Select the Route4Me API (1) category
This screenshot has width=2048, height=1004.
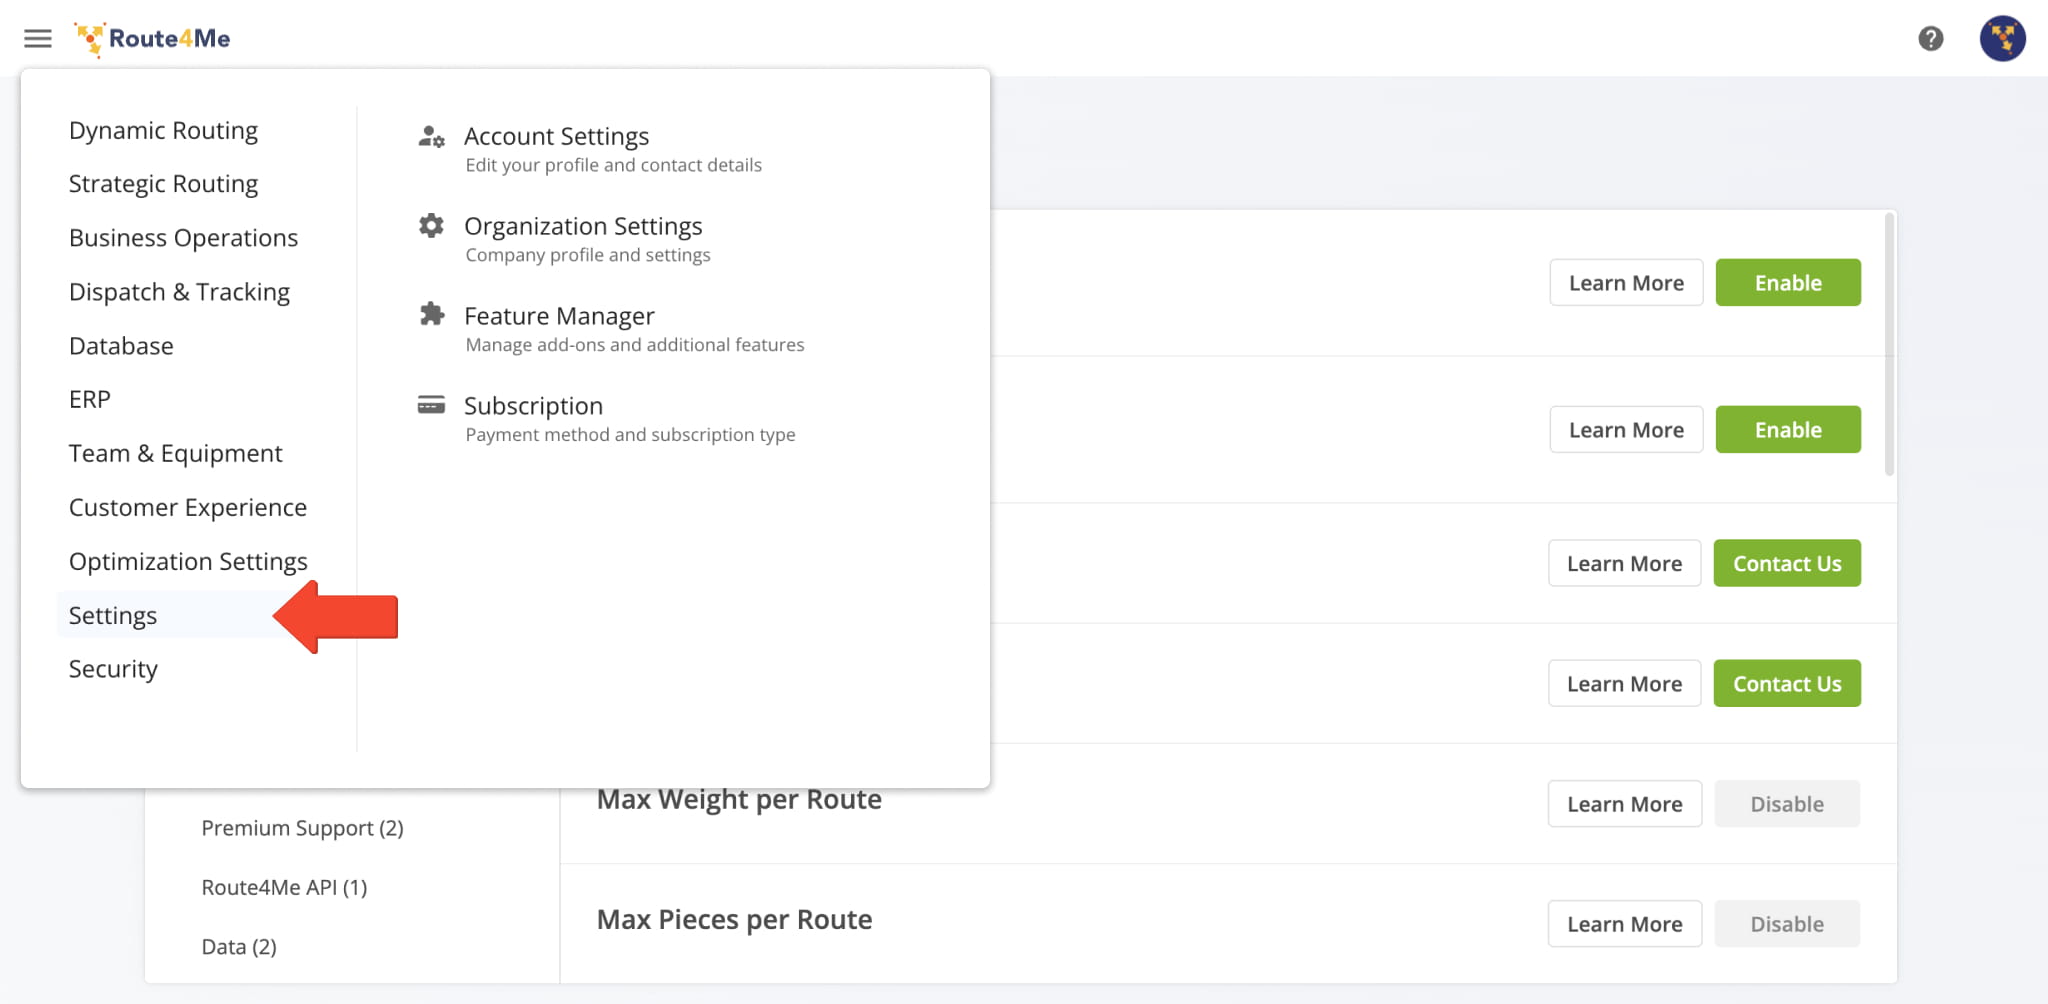[x=284, y=888]
